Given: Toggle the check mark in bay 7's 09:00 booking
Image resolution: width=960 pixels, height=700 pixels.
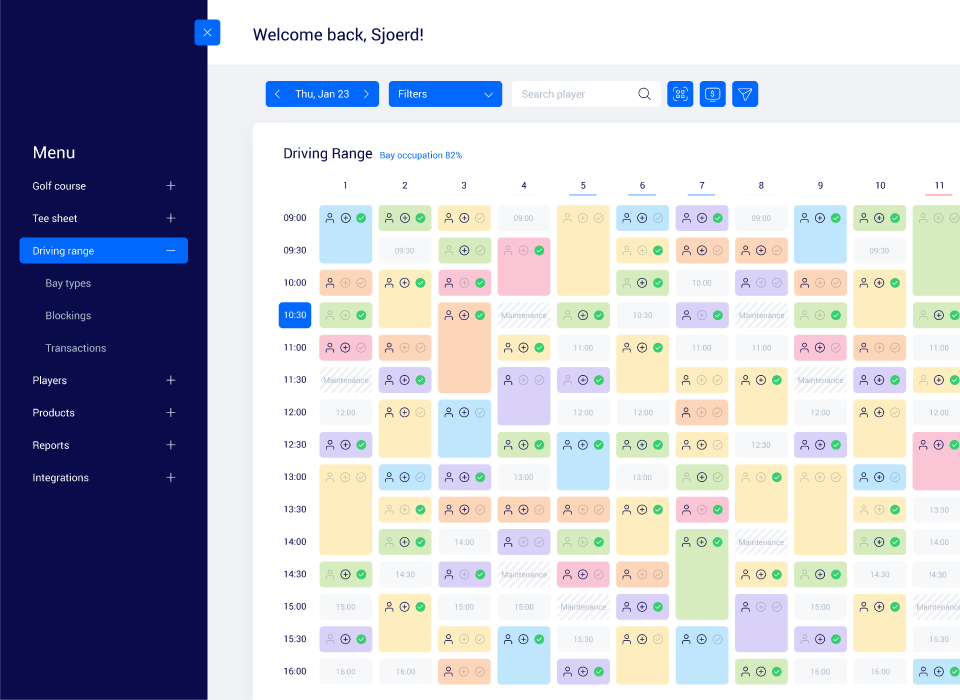Looking at the screenshot, I should tap(718, 218).
